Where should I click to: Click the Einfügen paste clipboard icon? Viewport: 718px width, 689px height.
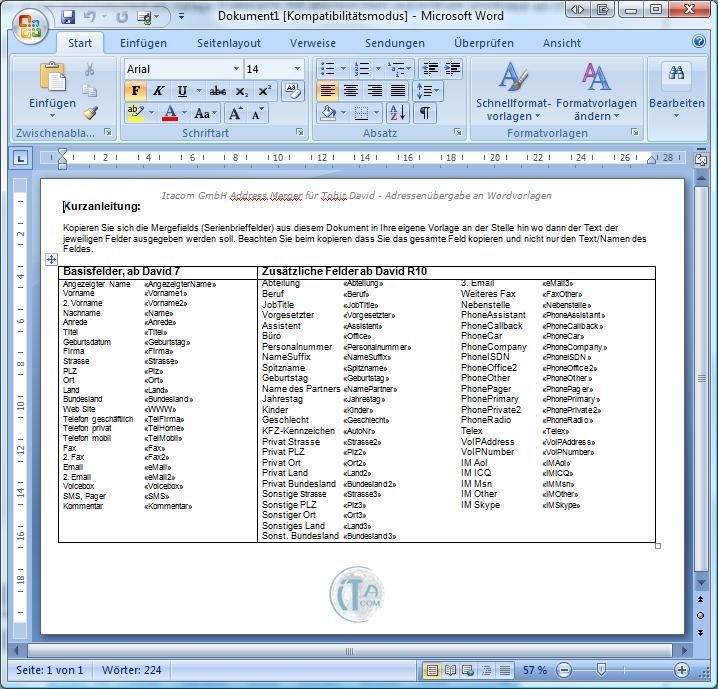pyautogui.click(x=53, y=76)
